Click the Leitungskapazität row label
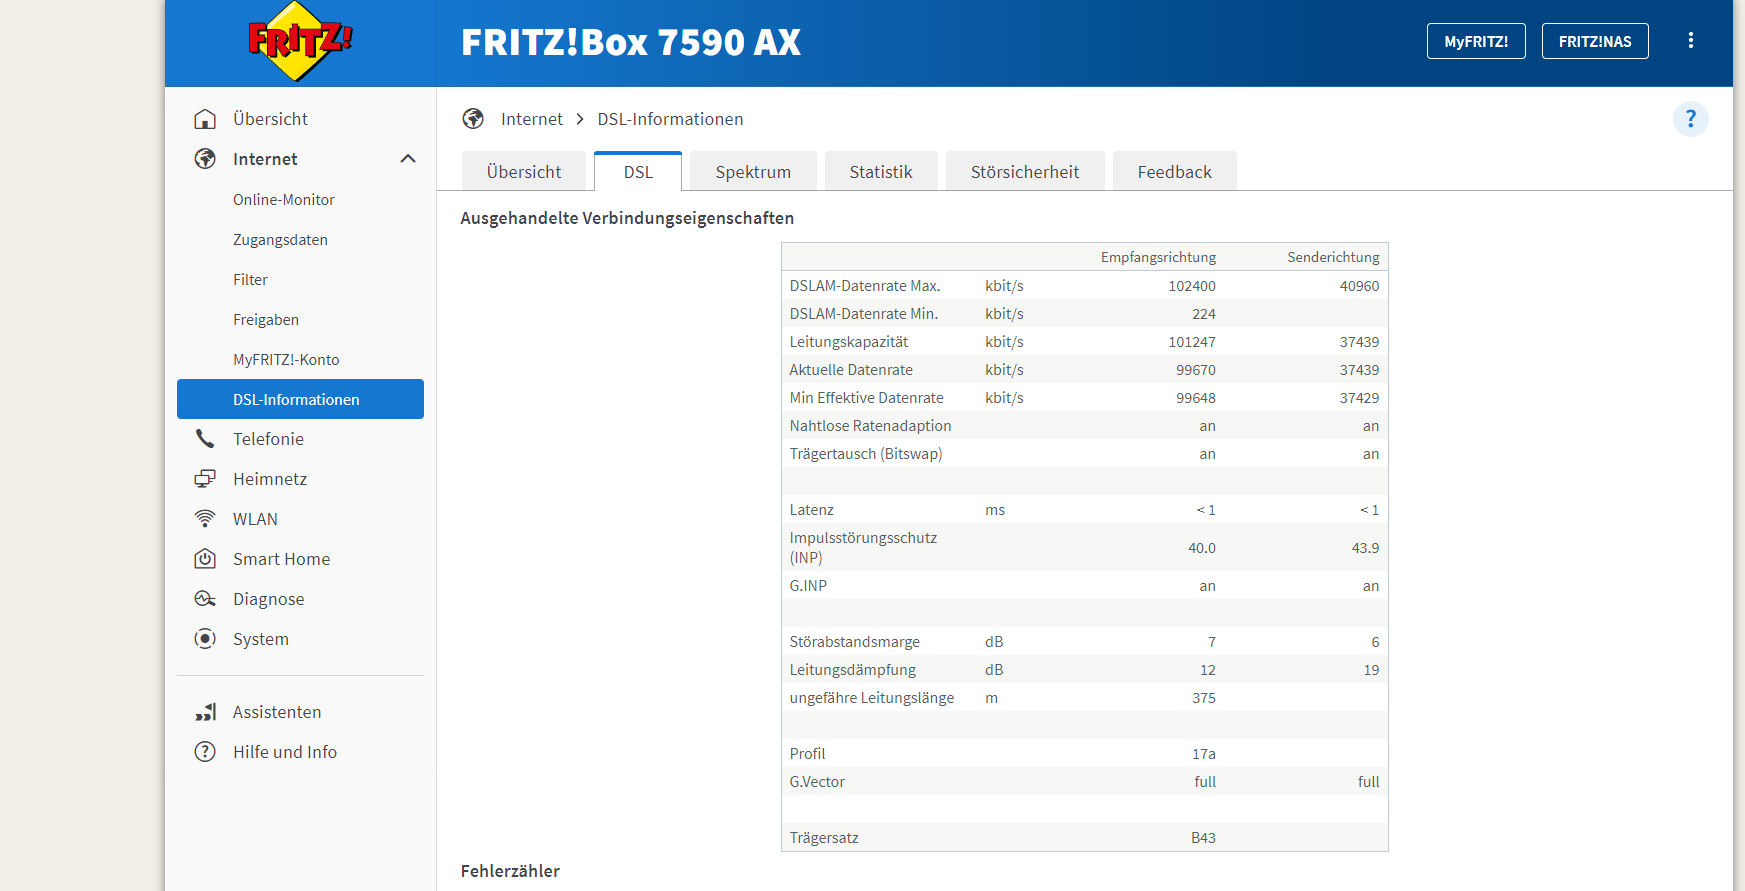The image size is (1745, 891). (x=849, y=342)
